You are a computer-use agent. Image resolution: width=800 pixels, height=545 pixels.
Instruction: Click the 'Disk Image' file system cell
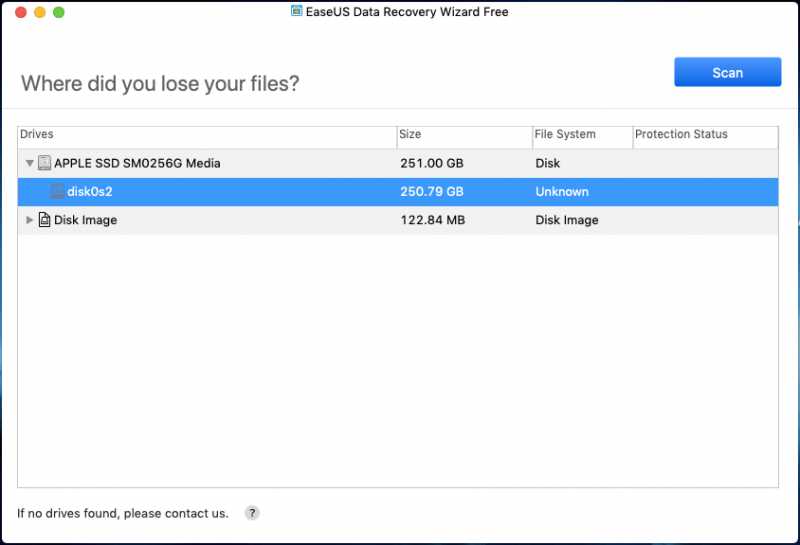pyautogui.click(x=567, y=220)
